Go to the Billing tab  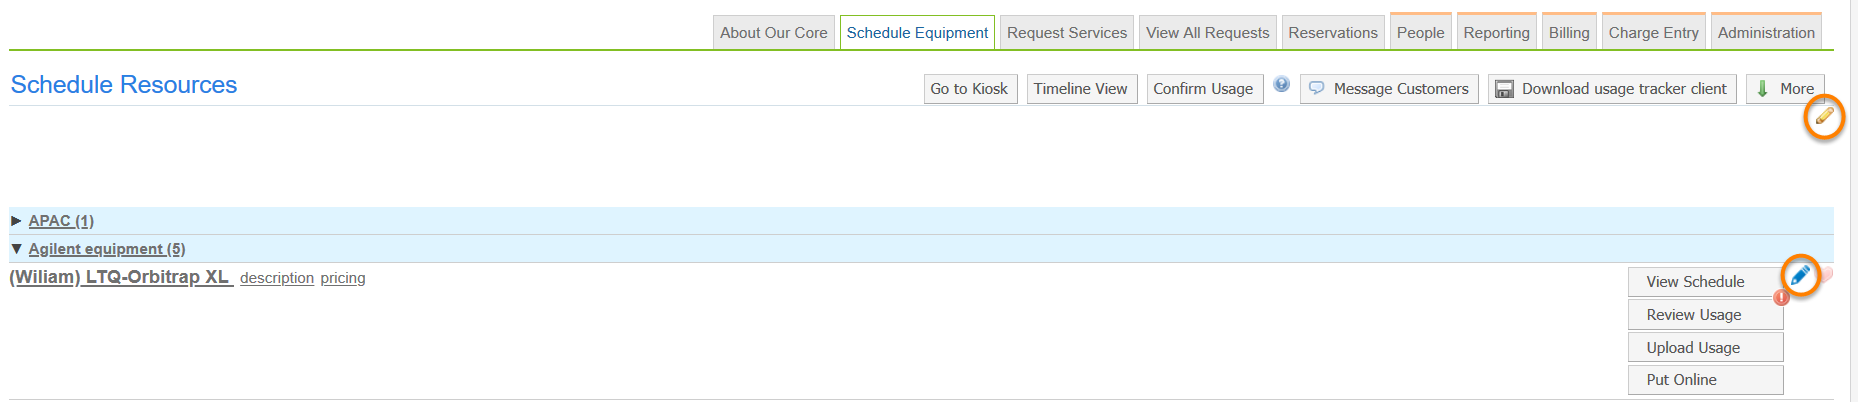(x=1568, y=33)
